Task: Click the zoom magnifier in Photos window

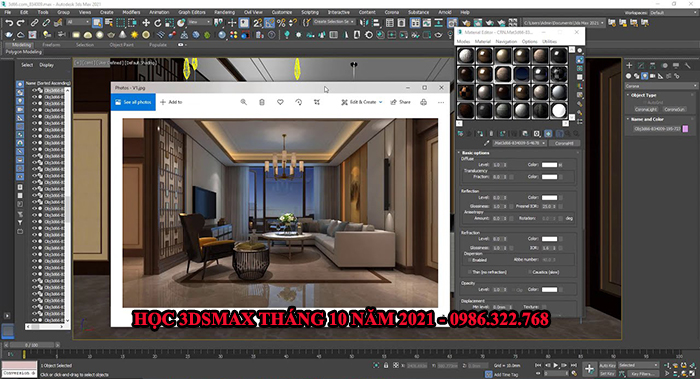Action: coord(244,102)
